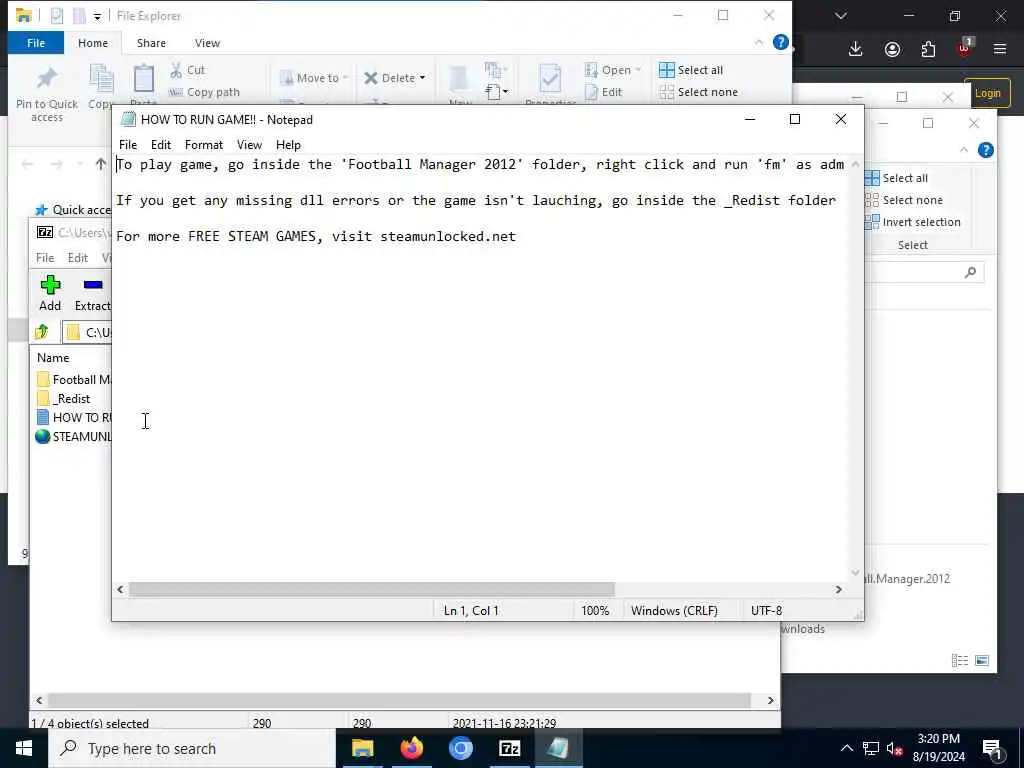Screen dimensions: 1024x768
Task: Click File Explorer up arrow button
Action: point(101,164)
